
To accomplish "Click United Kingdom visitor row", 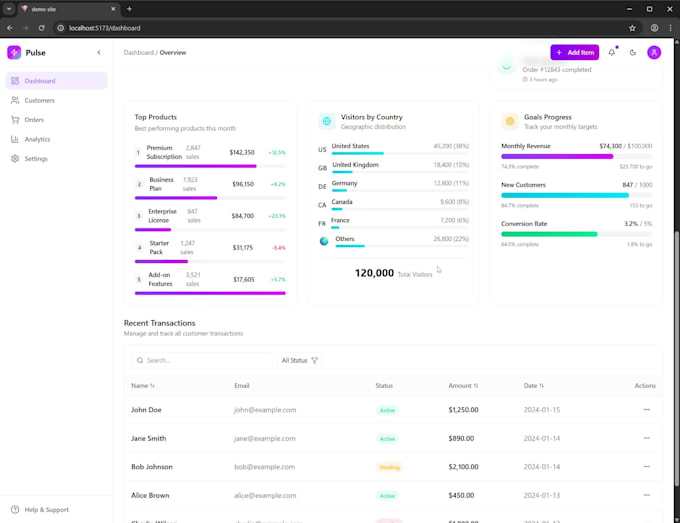I will click(393, 167).
